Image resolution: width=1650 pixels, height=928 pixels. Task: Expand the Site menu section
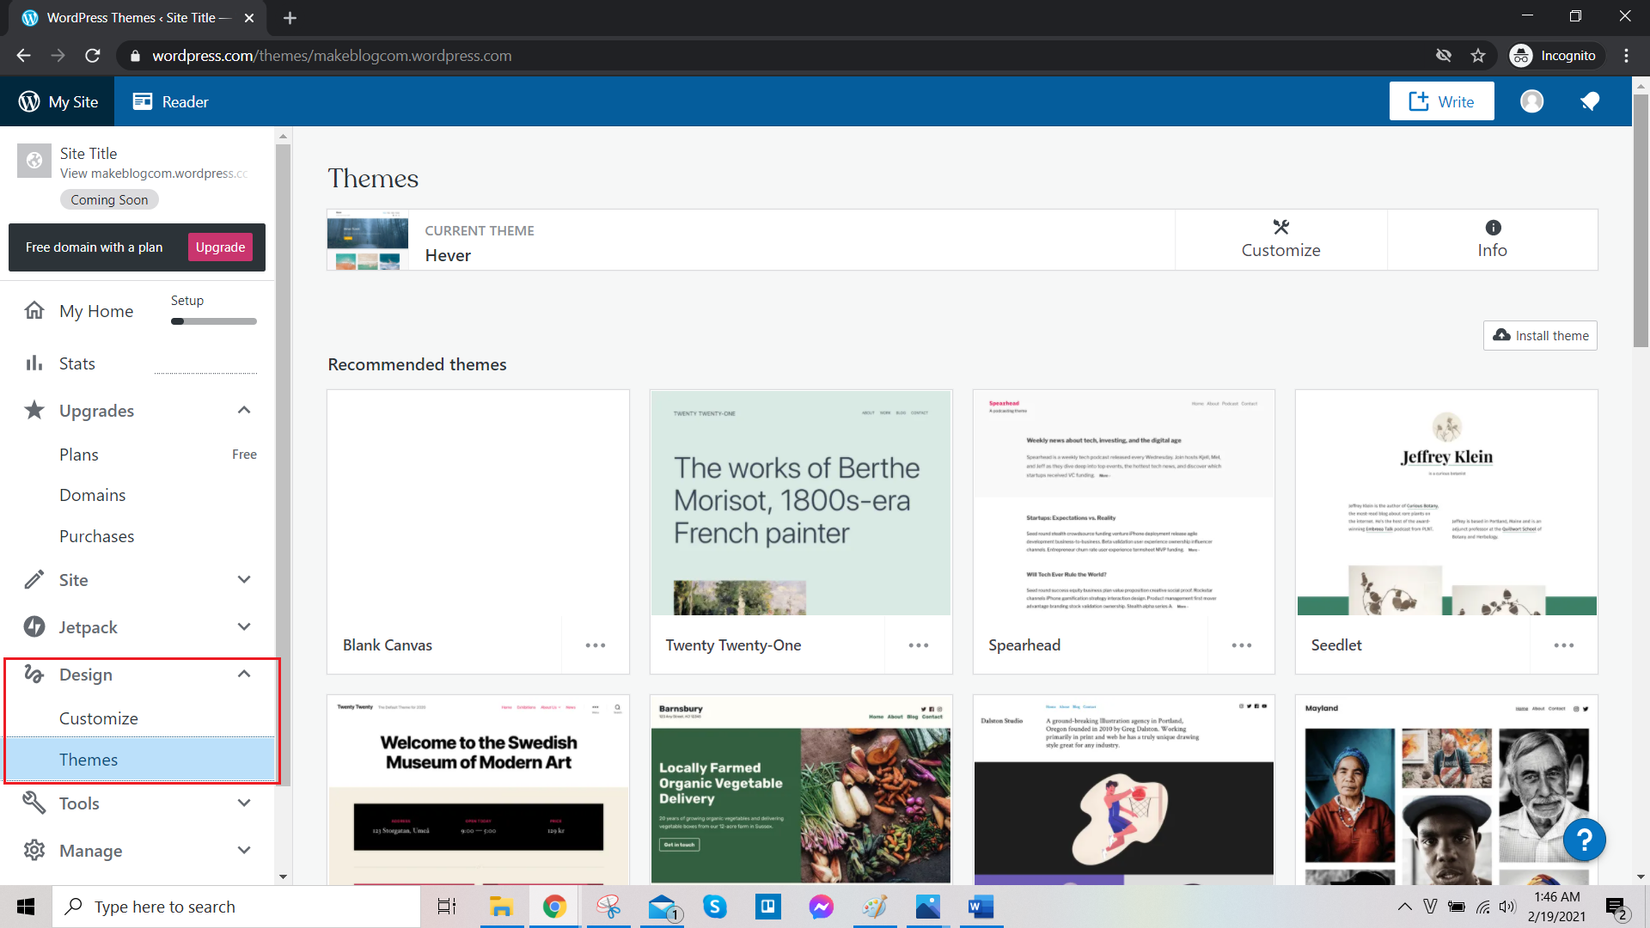(244, 580)
